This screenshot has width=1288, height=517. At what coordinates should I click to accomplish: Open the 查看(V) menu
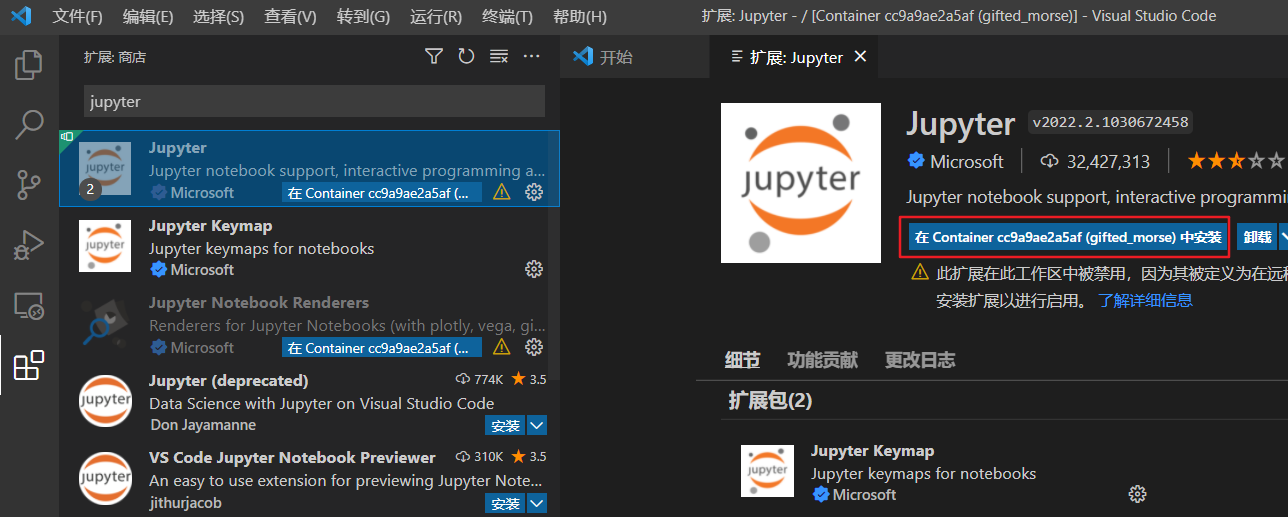coord(290,16)
